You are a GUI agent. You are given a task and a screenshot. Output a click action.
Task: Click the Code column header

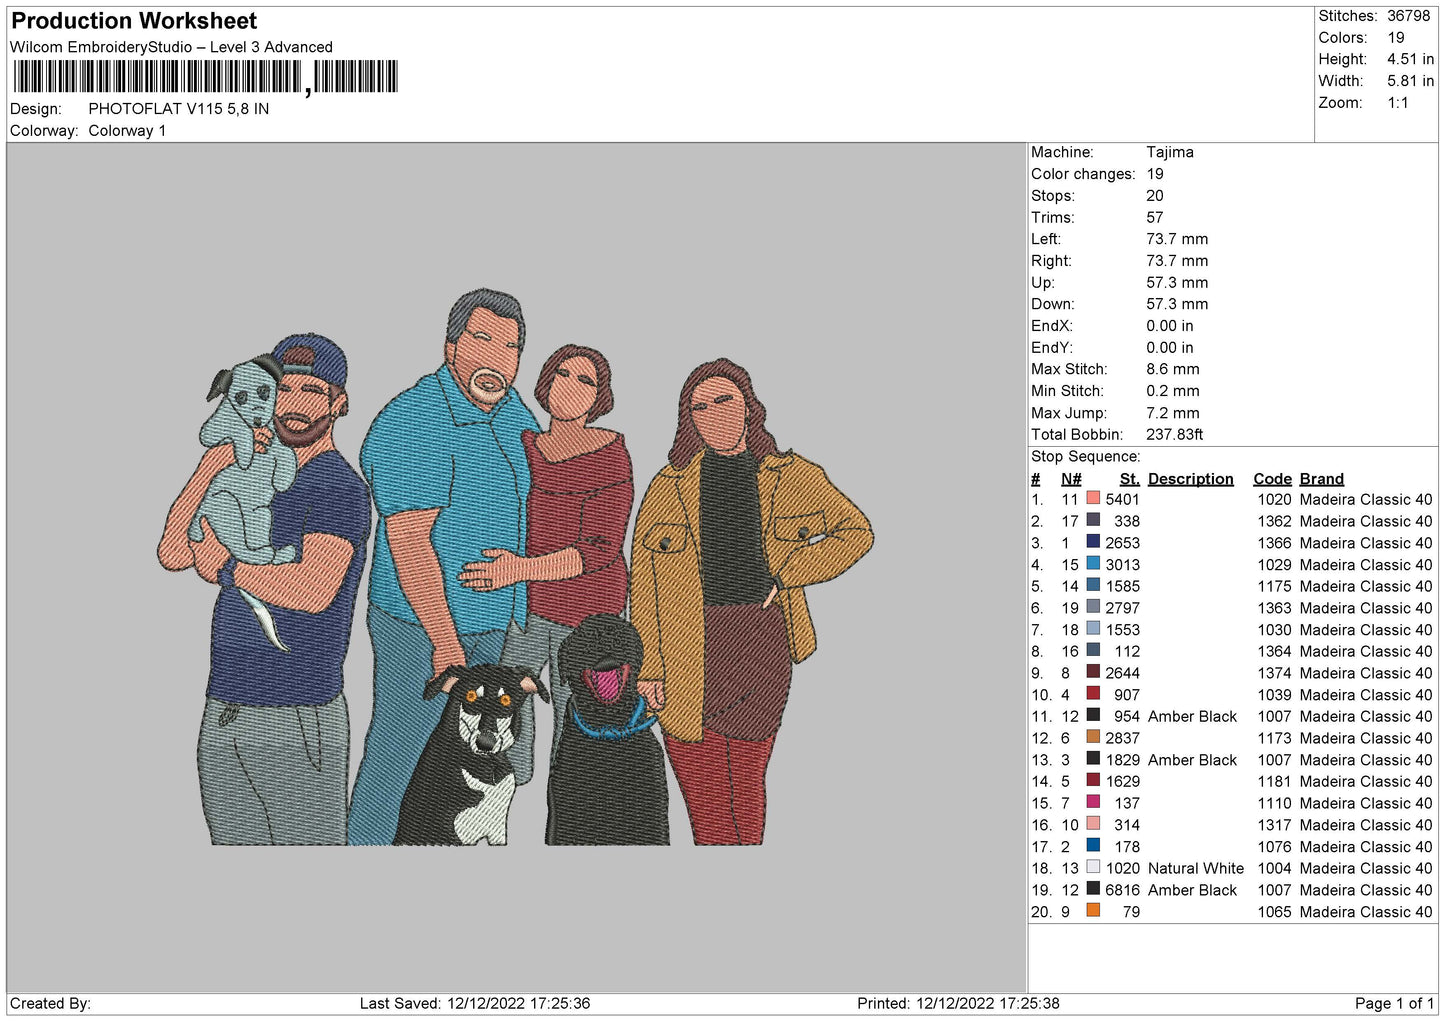point(1272,479)
